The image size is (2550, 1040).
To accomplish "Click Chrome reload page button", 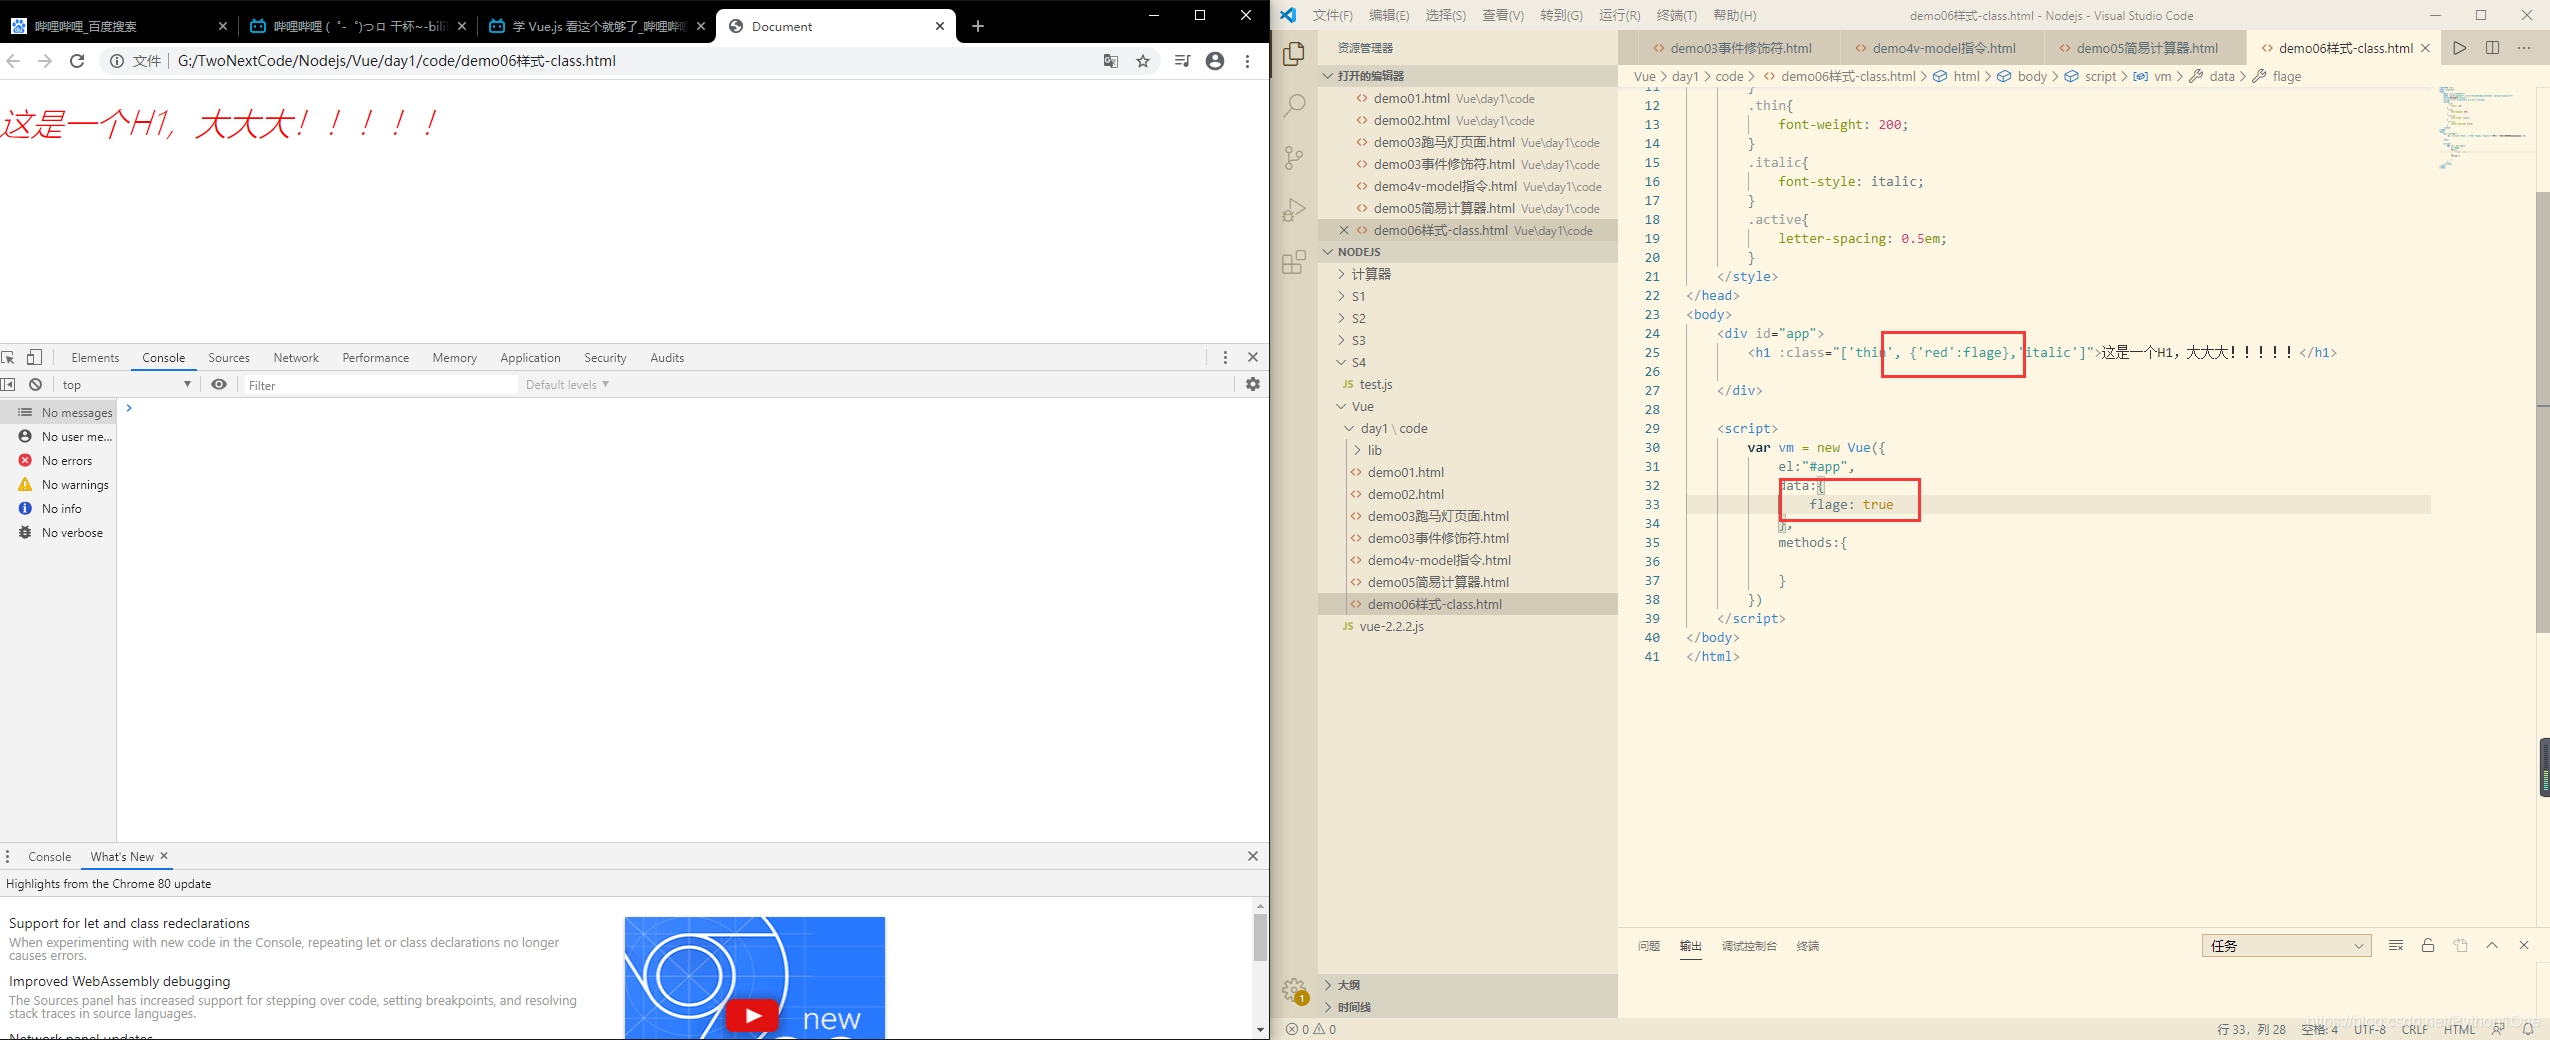I will pos(77,61).
